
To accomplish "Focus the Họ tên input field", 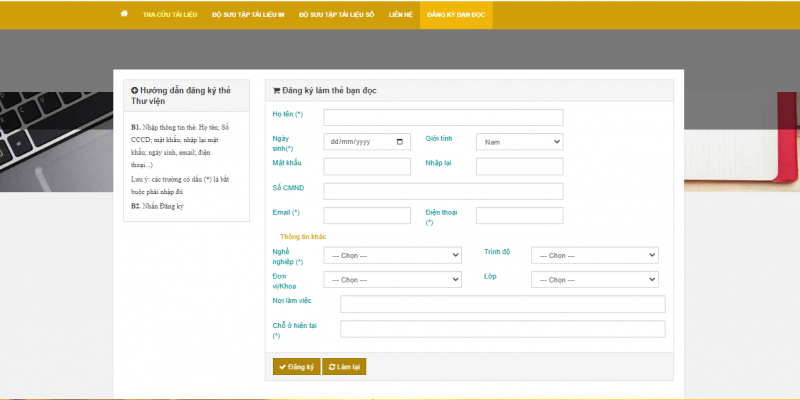I will pyautogui.click(x=443, y=117).
